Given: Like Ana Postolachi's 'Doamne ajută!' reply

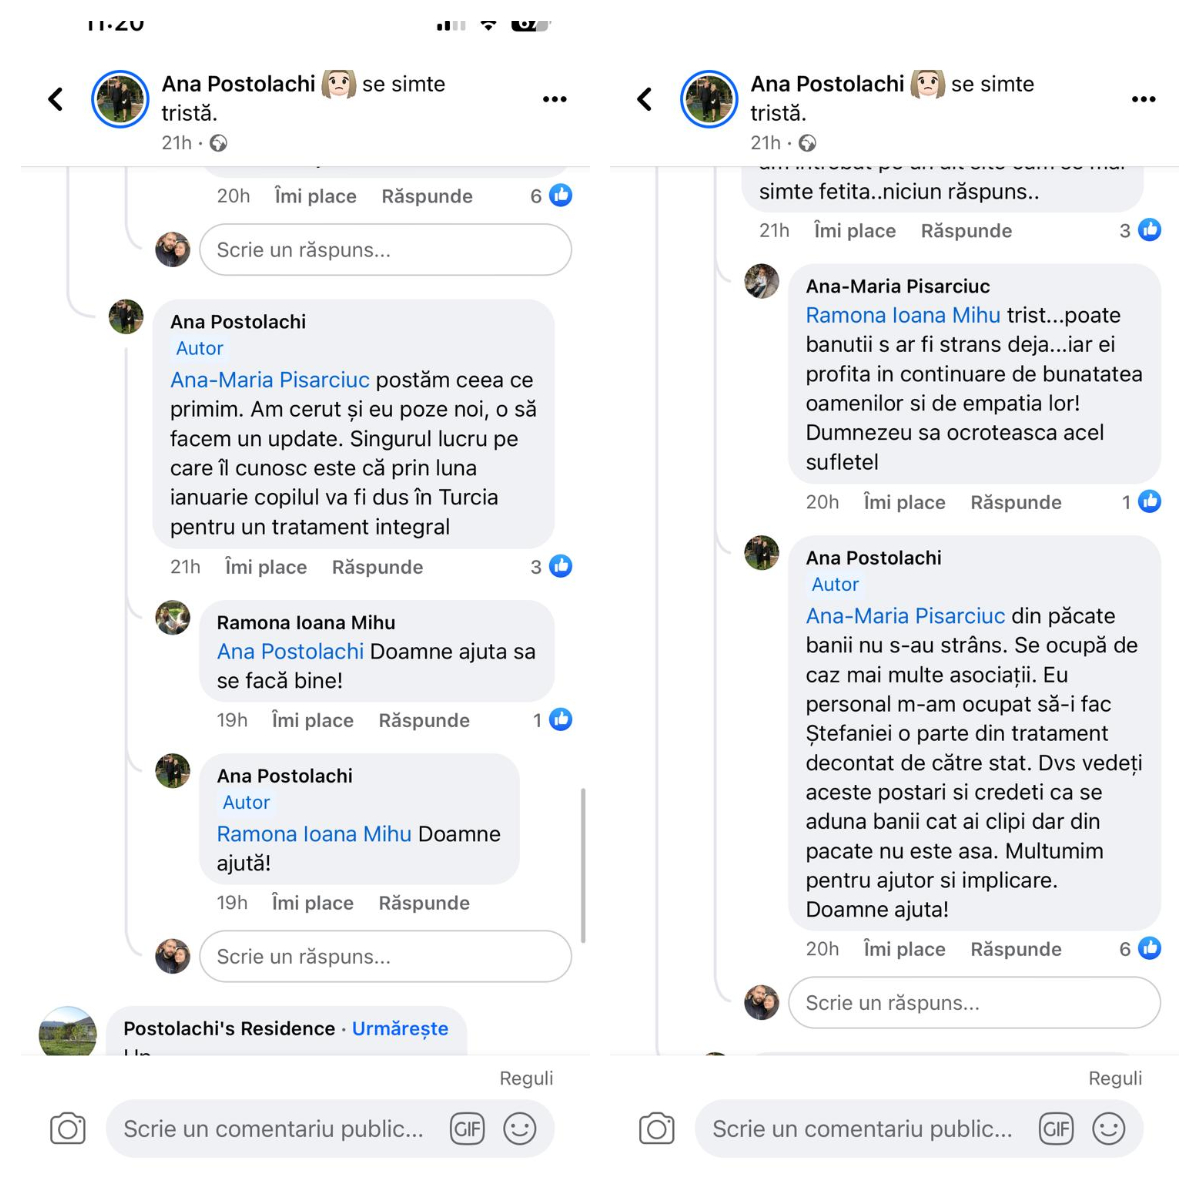Looking at the screenshot, I should [x=312, y=903].
